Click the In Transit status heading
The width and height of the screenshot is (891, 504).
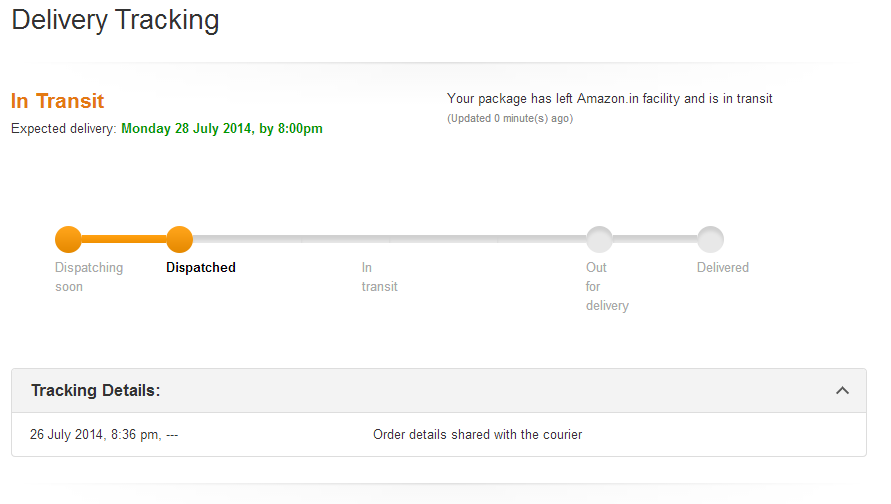[57, 101]
